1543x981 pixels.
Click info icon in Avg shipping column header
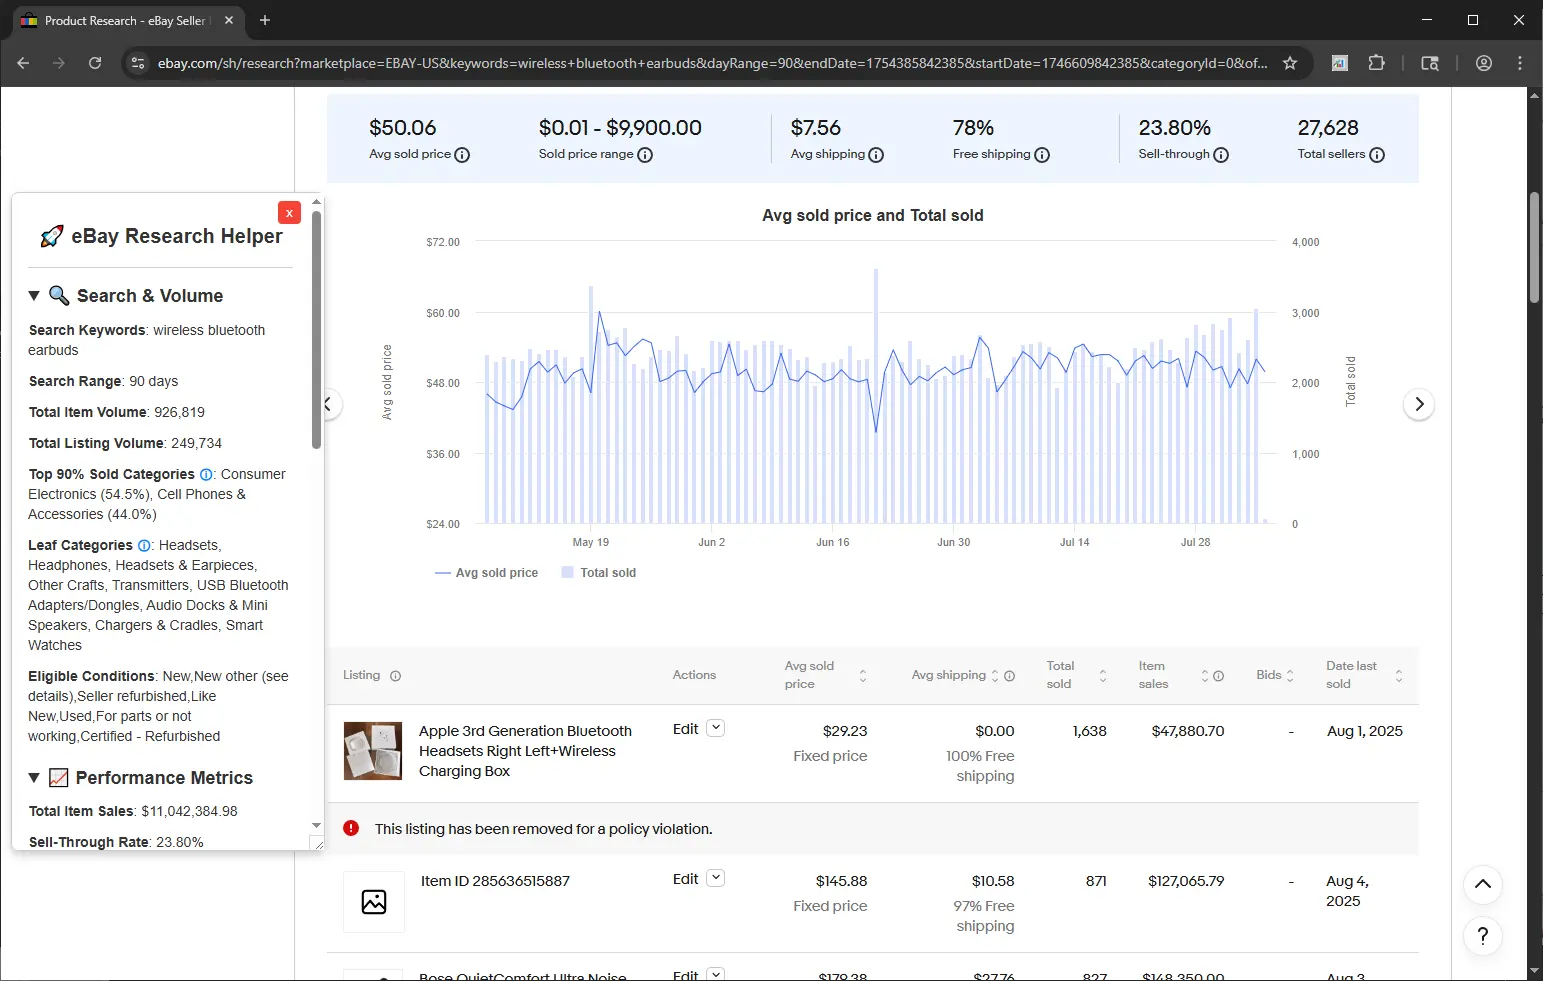point(1010,676)
